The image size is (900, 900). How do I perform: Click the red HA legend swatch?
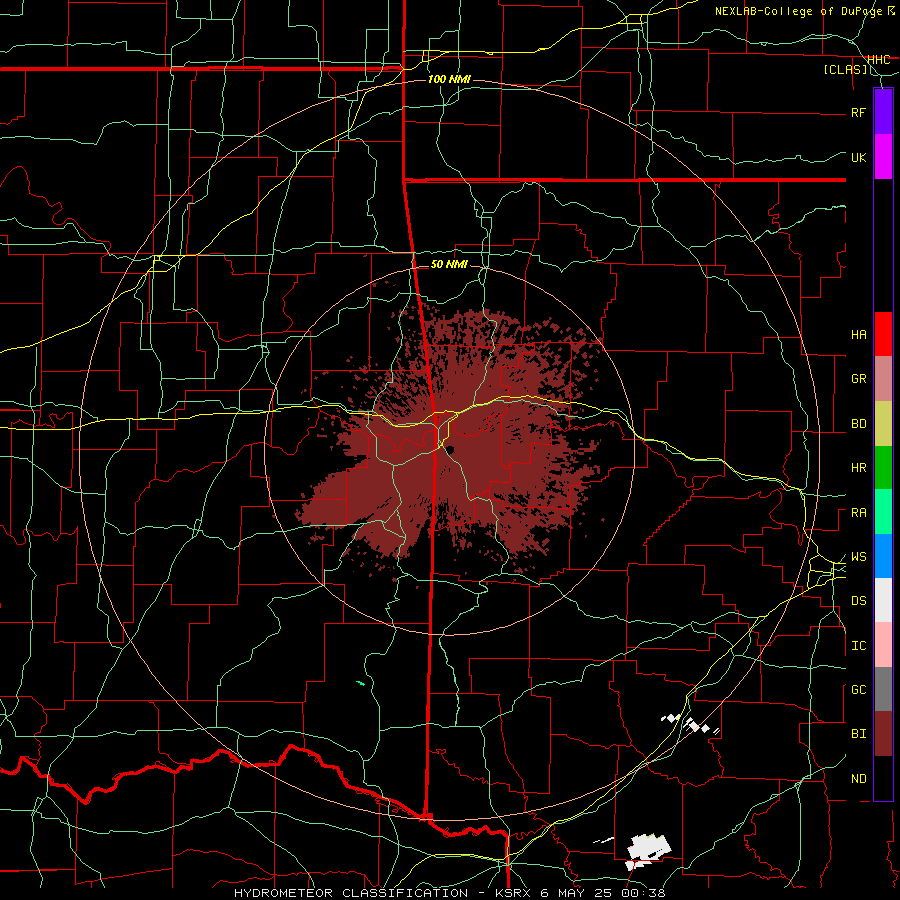click(883, 334)
